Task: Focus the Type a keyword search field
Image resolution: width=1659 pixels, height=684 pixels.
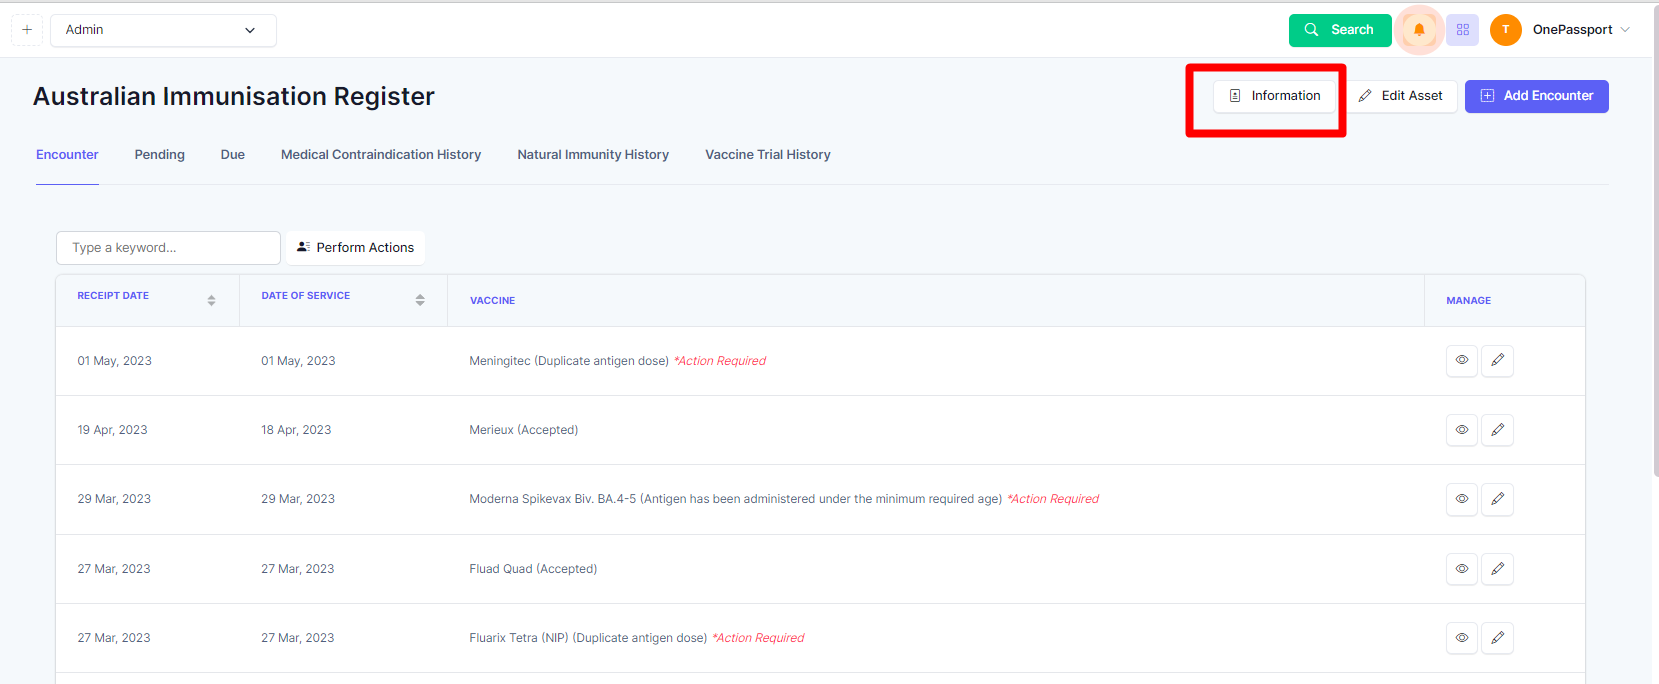Action: point(168,248)
